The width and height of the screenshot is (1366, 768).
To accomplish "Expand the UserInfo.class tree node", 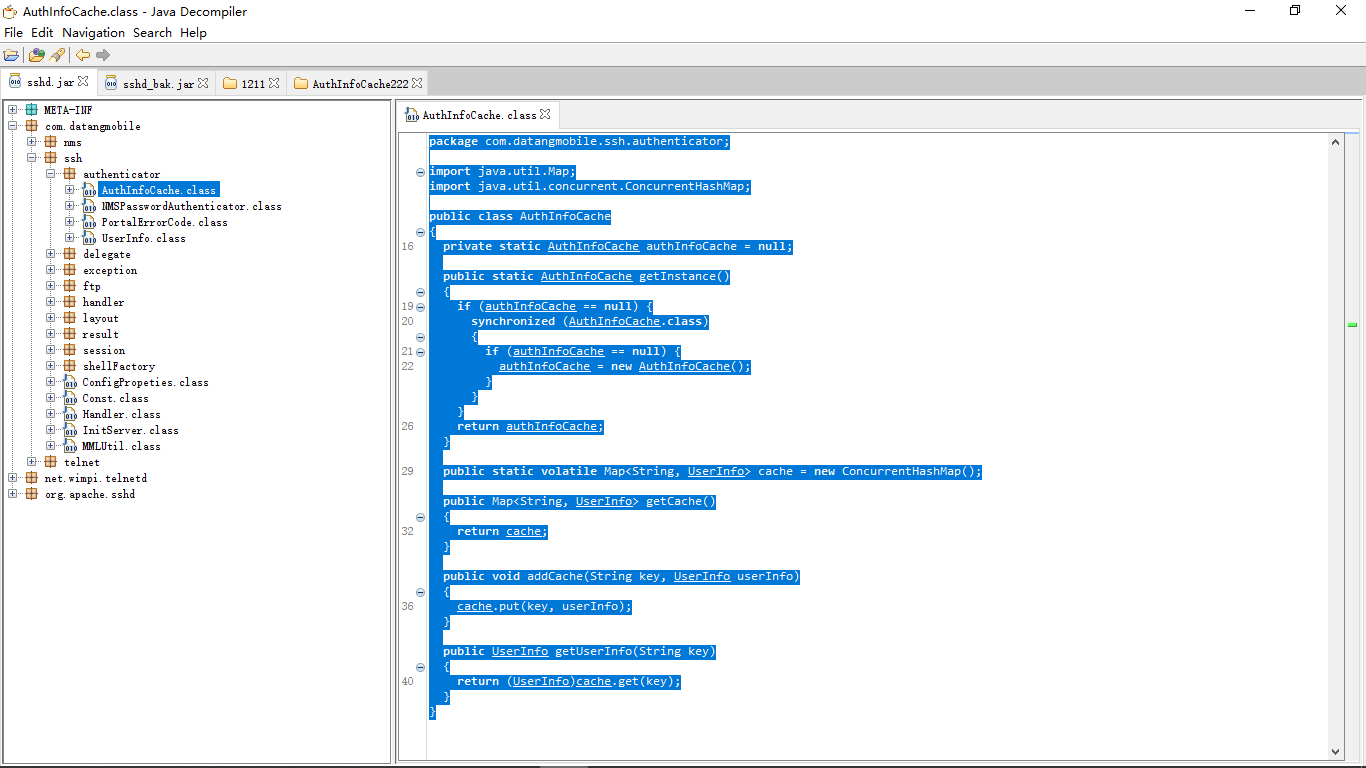I will point(70,238).
